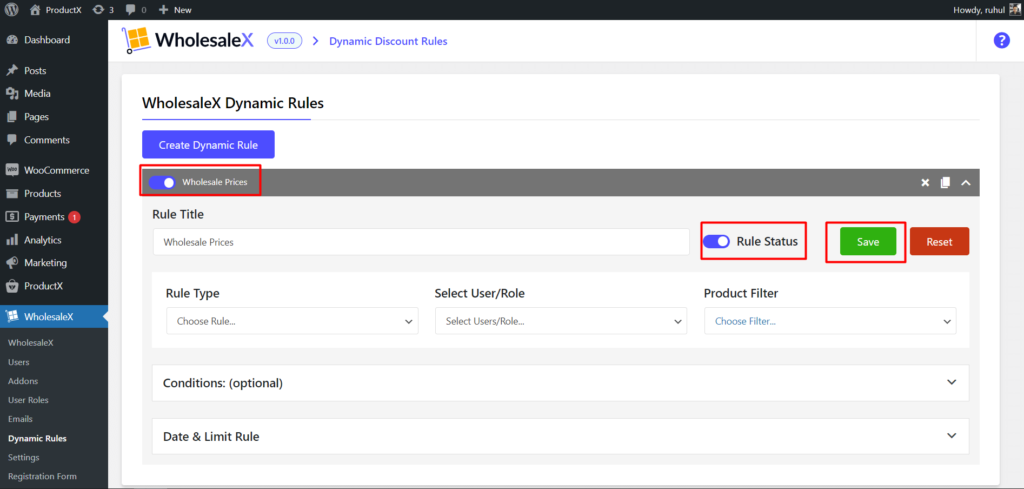1024x489 pixels.
Task: Open the Emails submenu item
Action: click(x=20, y=418)
